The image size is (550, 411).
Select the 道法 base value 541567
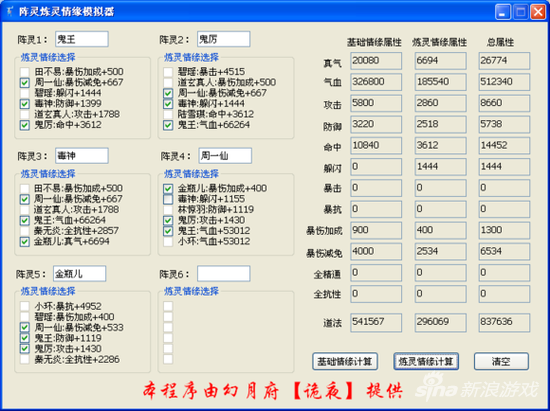pyautogui.click(x=376, y=322)
